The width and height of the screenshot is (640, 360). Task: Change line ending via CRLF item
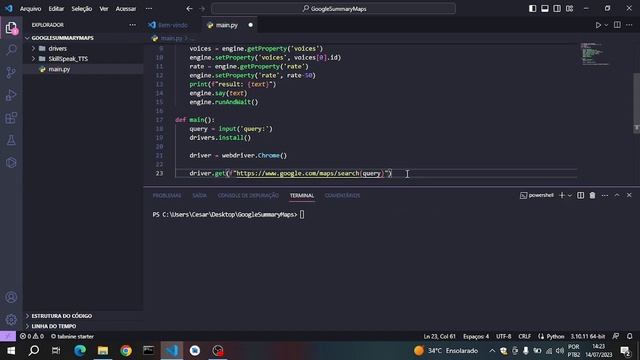(x=524, y=336)
